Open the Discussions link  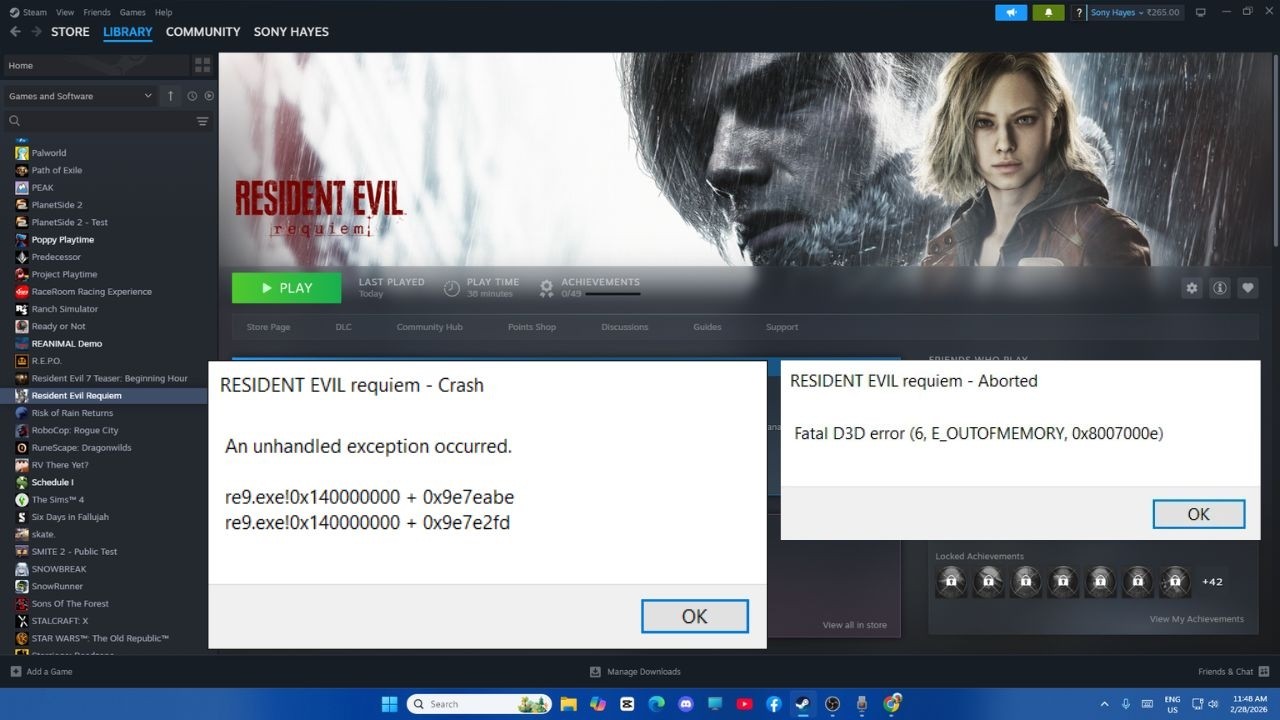[624, 327]
